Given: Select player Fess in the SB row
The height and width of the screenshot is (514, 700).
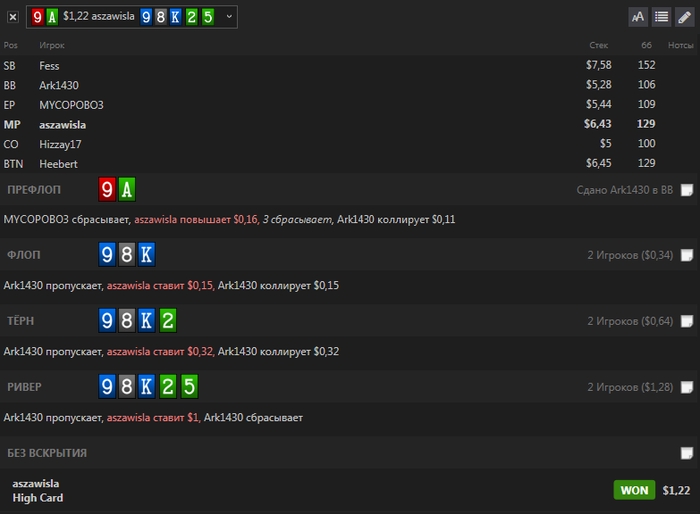Looking at the screenshot, I should (49, 66).
